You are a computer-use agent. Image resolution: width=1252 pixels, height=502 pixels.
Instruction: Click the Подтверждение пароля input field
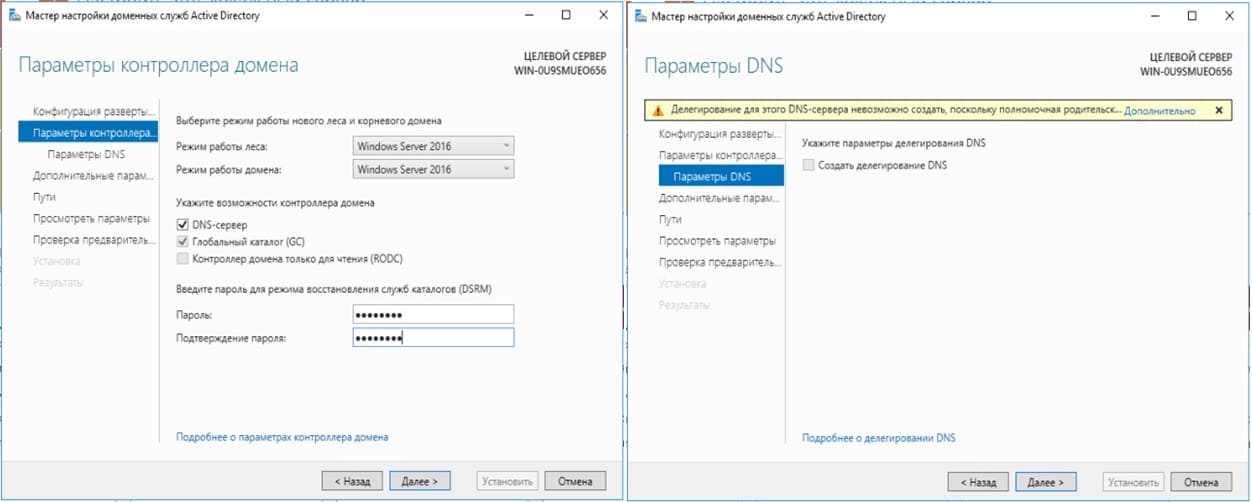tap(433, 338)
